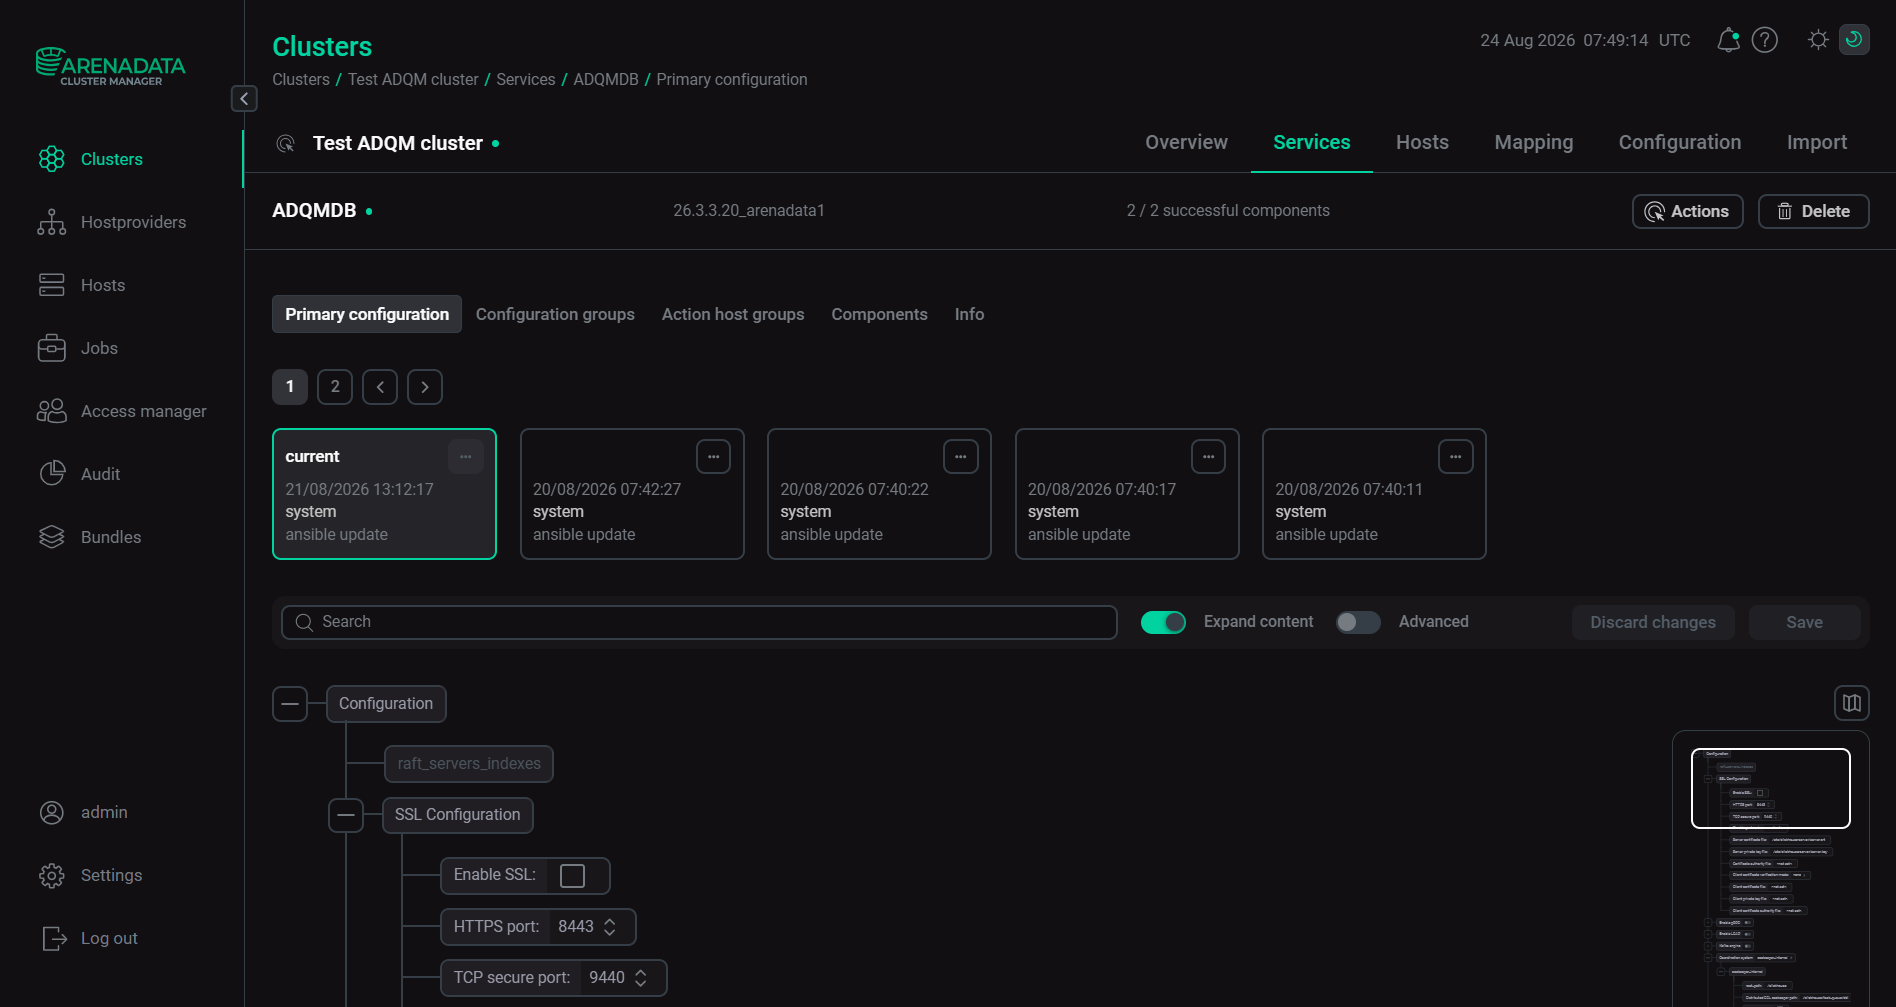Select configuration page 2
Viewport: 1896px width, 1007px height.
335,387
